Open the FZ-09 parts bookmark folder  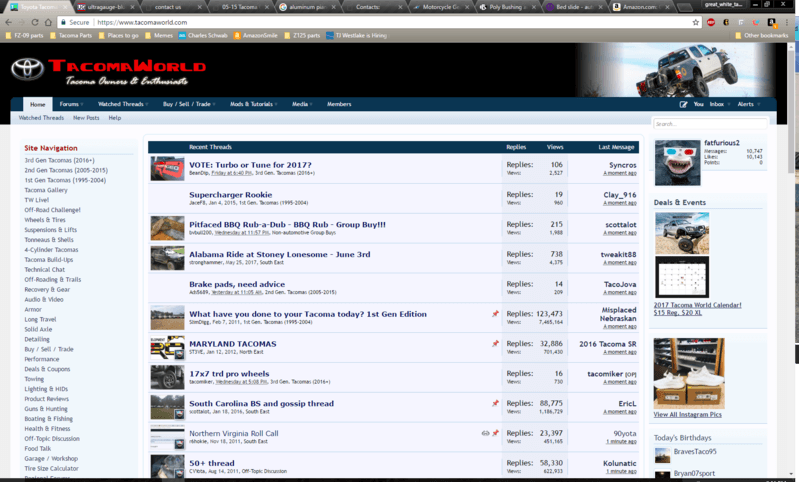(x=24, y=36)
